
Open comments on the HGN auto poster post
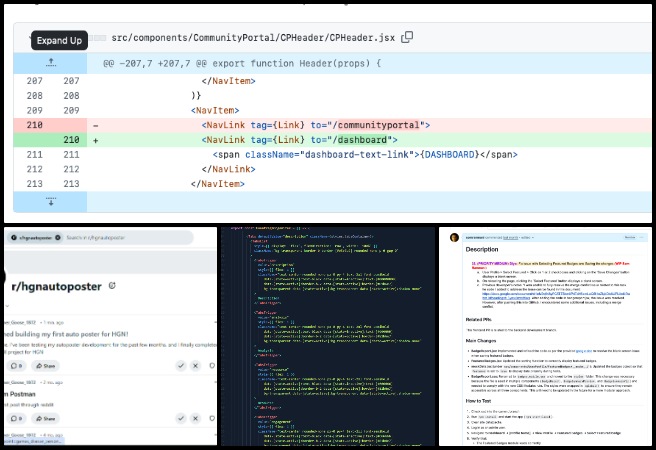16,366
